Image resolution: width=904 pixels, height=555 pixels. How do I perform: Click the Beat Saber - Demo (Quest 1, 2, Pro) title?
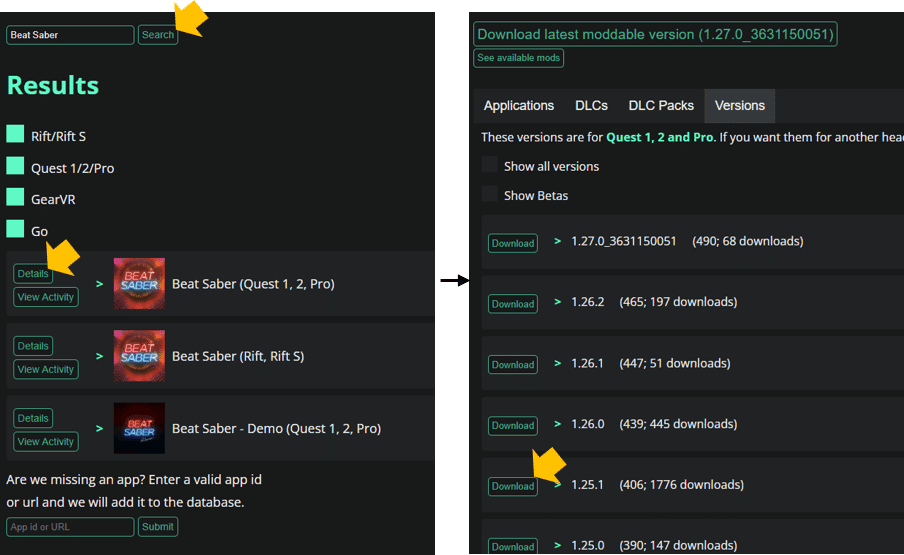(x=276, y=428)
